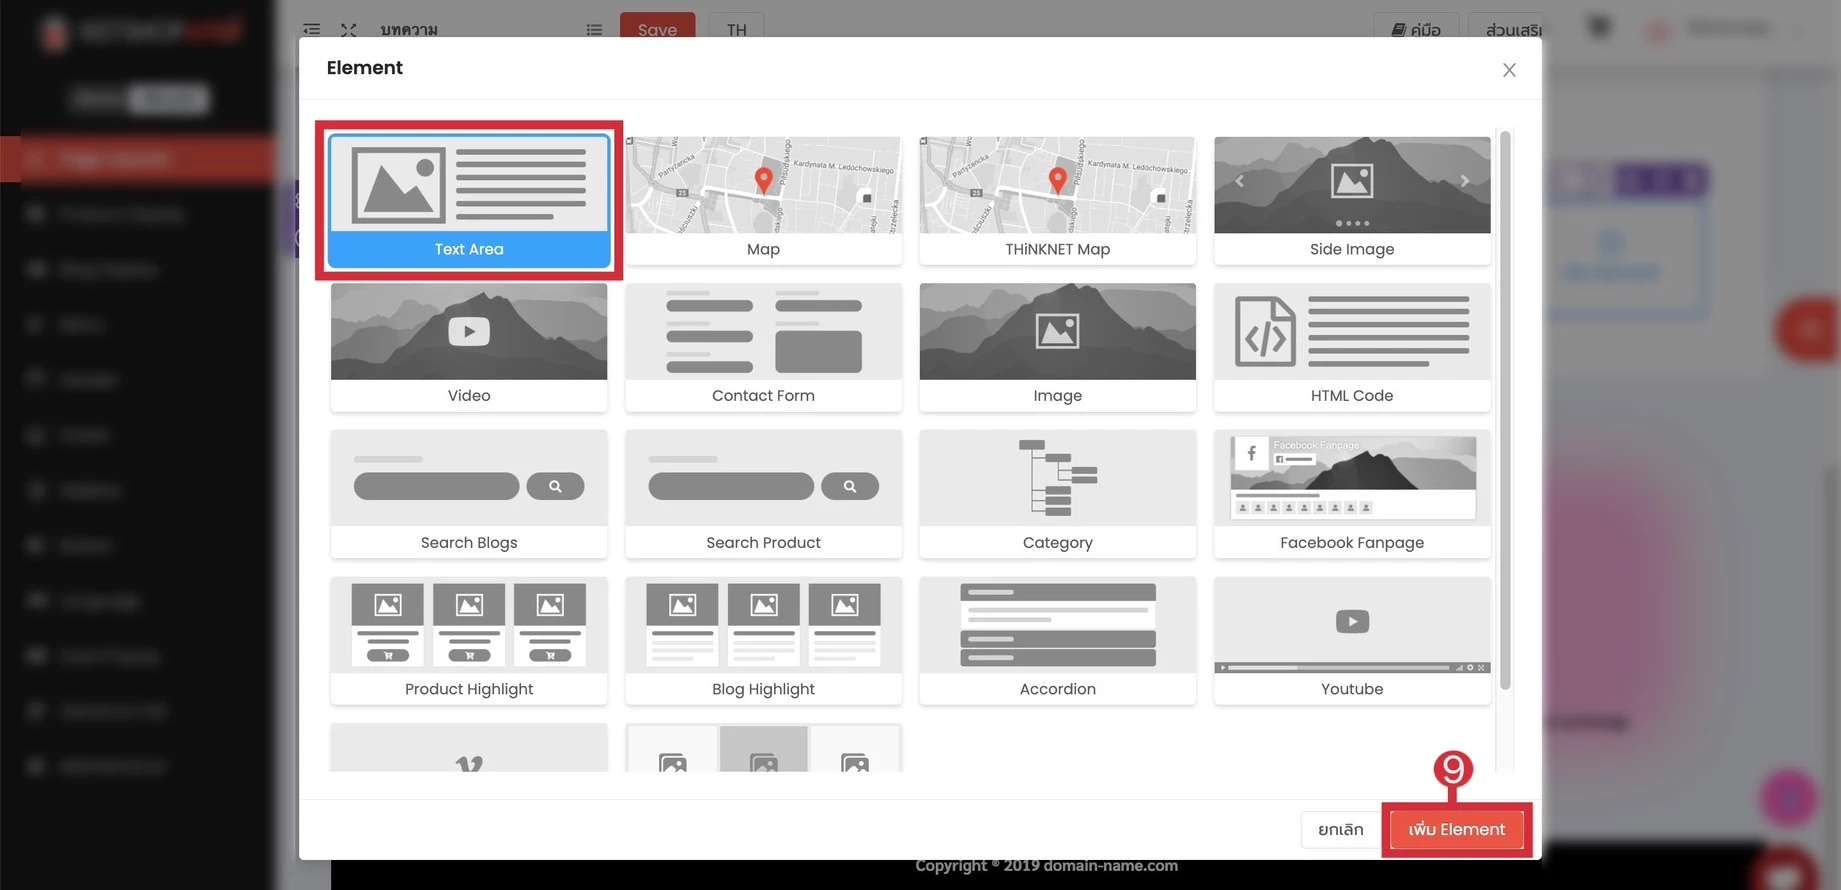1841x890 pixels.
Task: Select the Contact Form element
Action: pos(763,347)
